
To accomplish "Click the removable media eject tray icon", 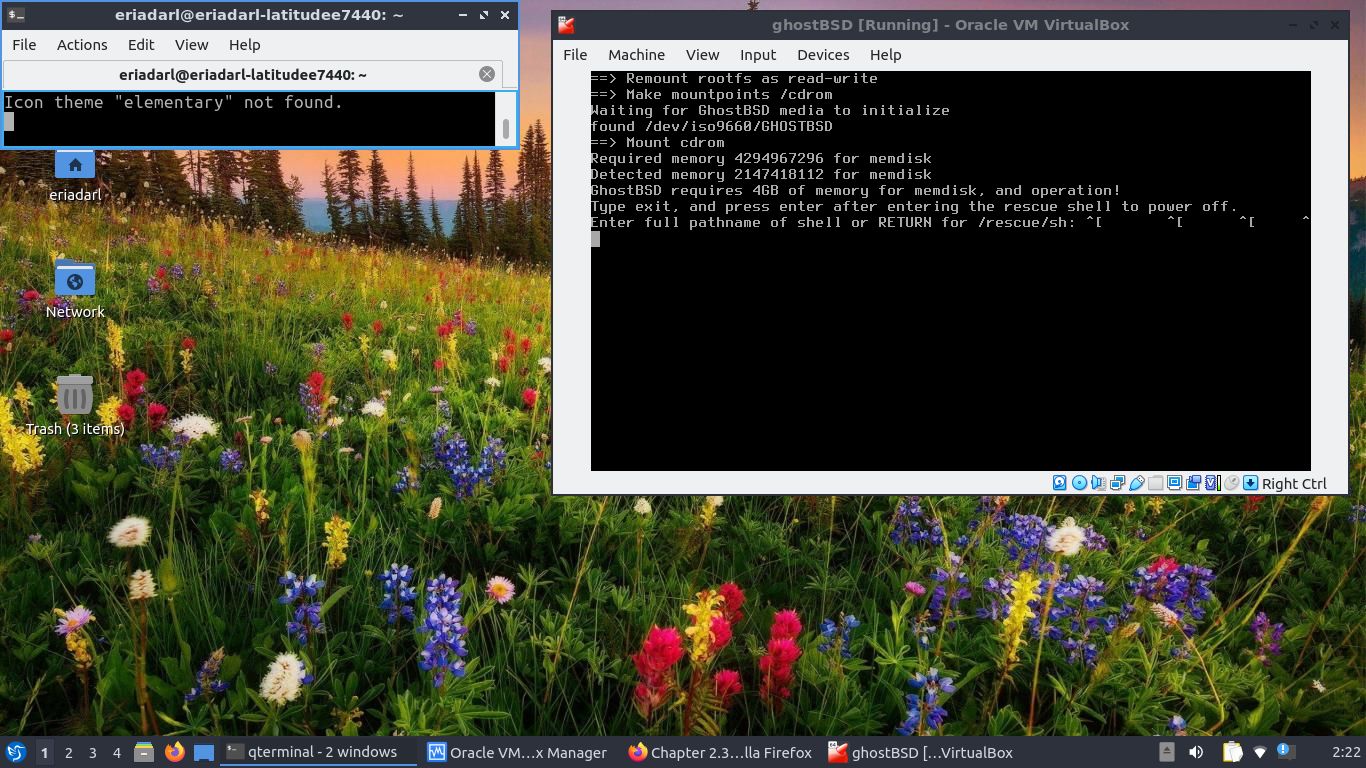I will point(1166,752).
